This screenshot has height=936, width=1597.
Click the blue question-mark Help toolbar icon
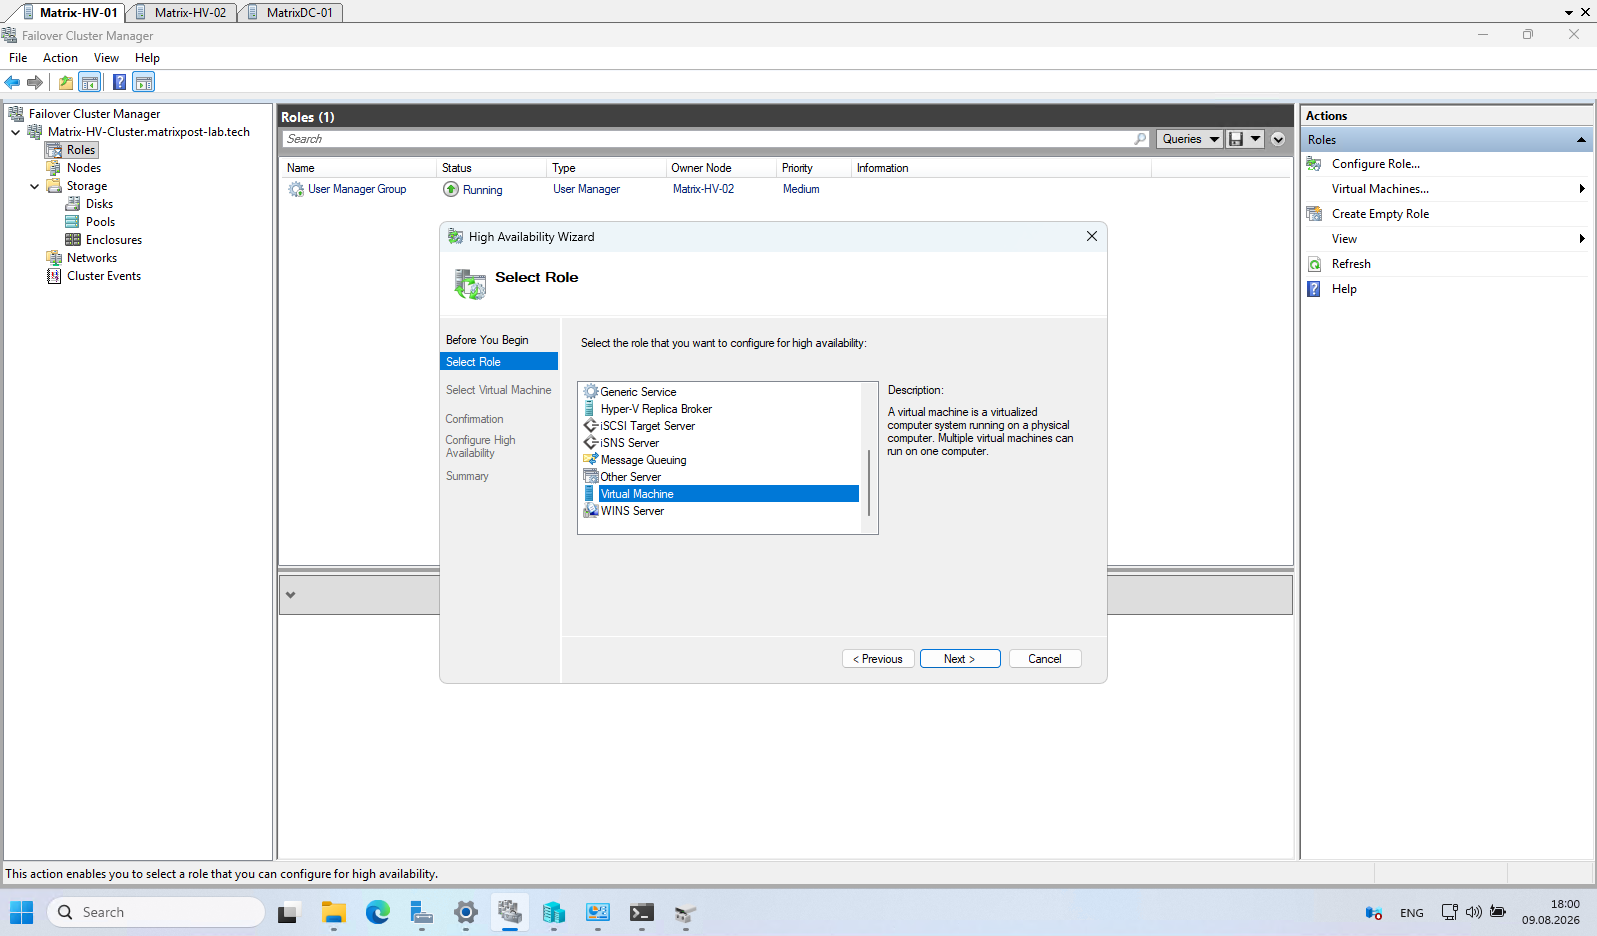click(119, 82)
